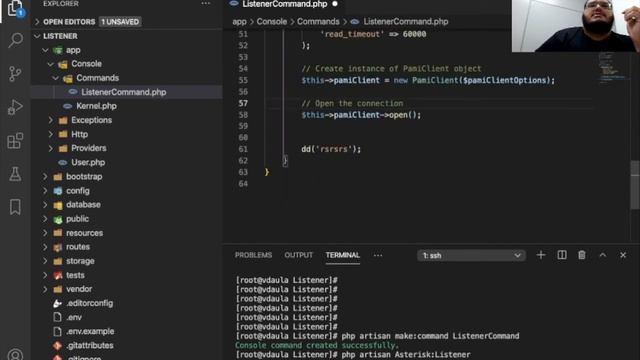Open Explorer more actions ellipsis
This screenshot has height=360, width=640.
[206, 4]
